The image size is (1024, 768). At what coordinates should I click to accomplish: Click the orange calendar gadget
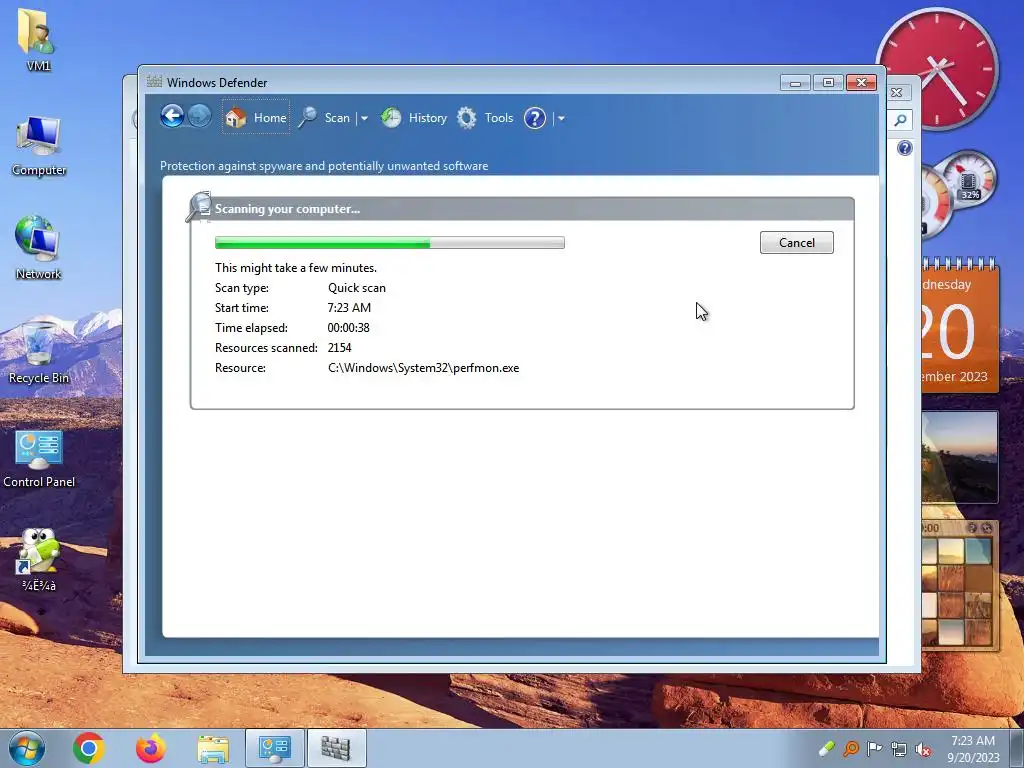click(x=960, y=325)
